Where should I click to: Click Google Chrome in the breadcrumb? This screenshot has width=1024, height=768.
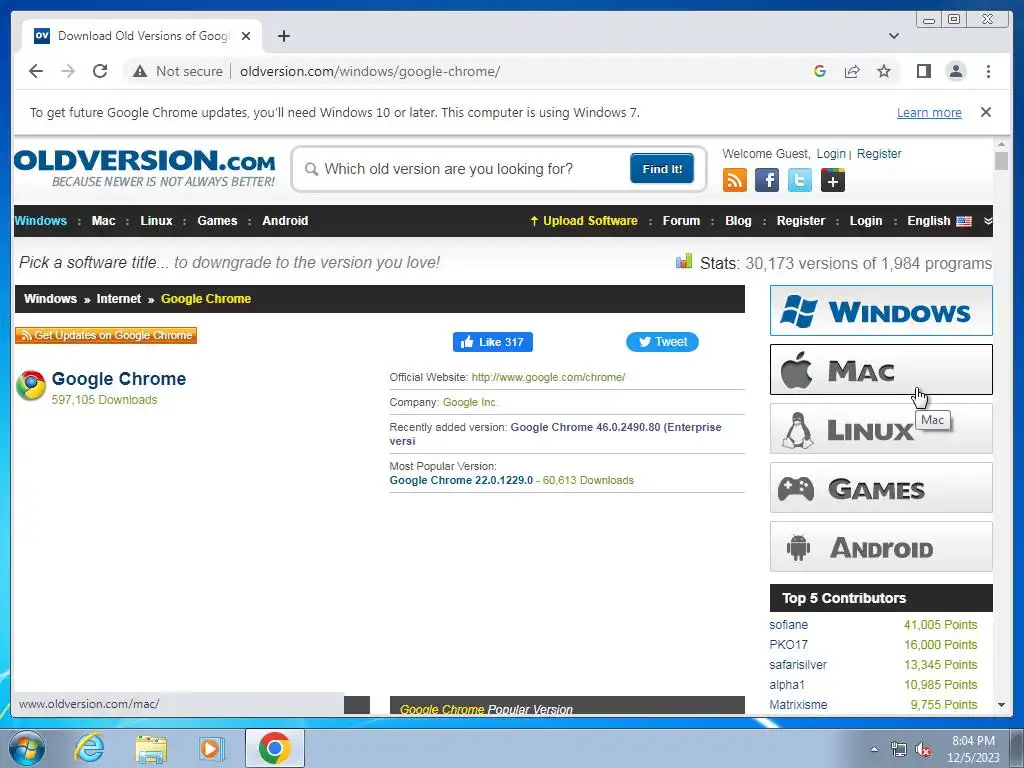(x=206, y=298)
